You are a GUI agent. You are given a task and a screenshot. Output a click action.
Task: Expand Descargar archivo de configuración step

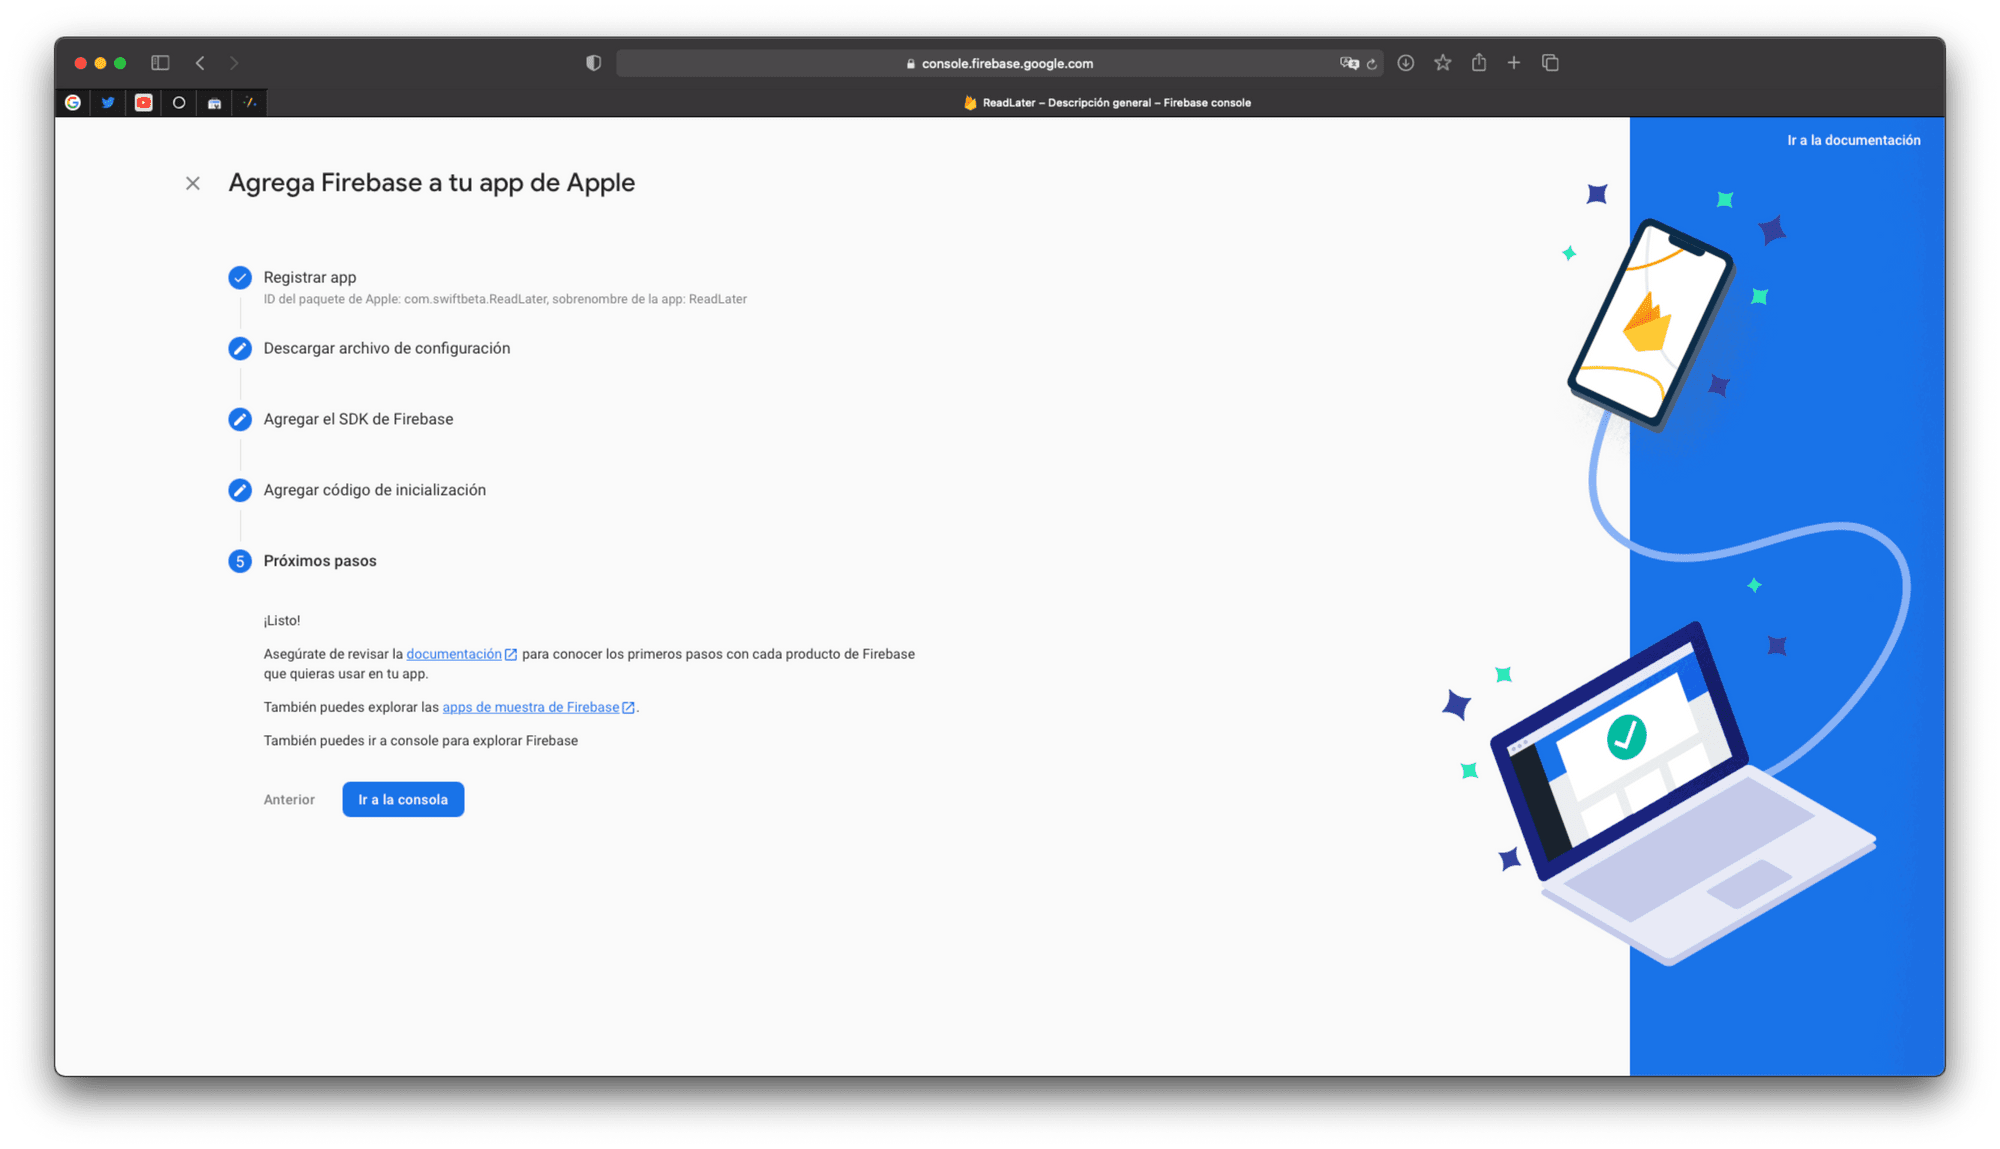[x=387, y=349]
